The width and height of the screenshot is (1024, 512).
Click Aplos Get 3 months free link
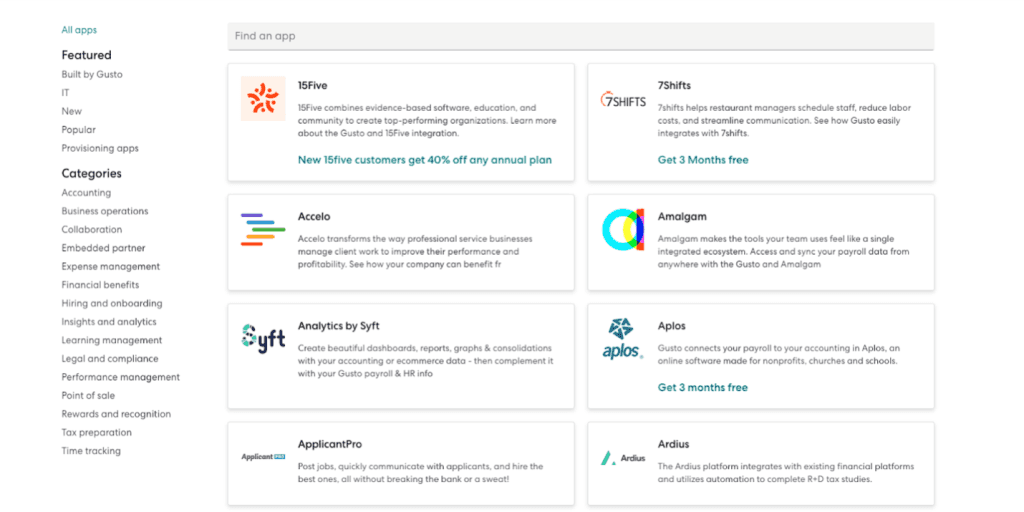point(702,387)
